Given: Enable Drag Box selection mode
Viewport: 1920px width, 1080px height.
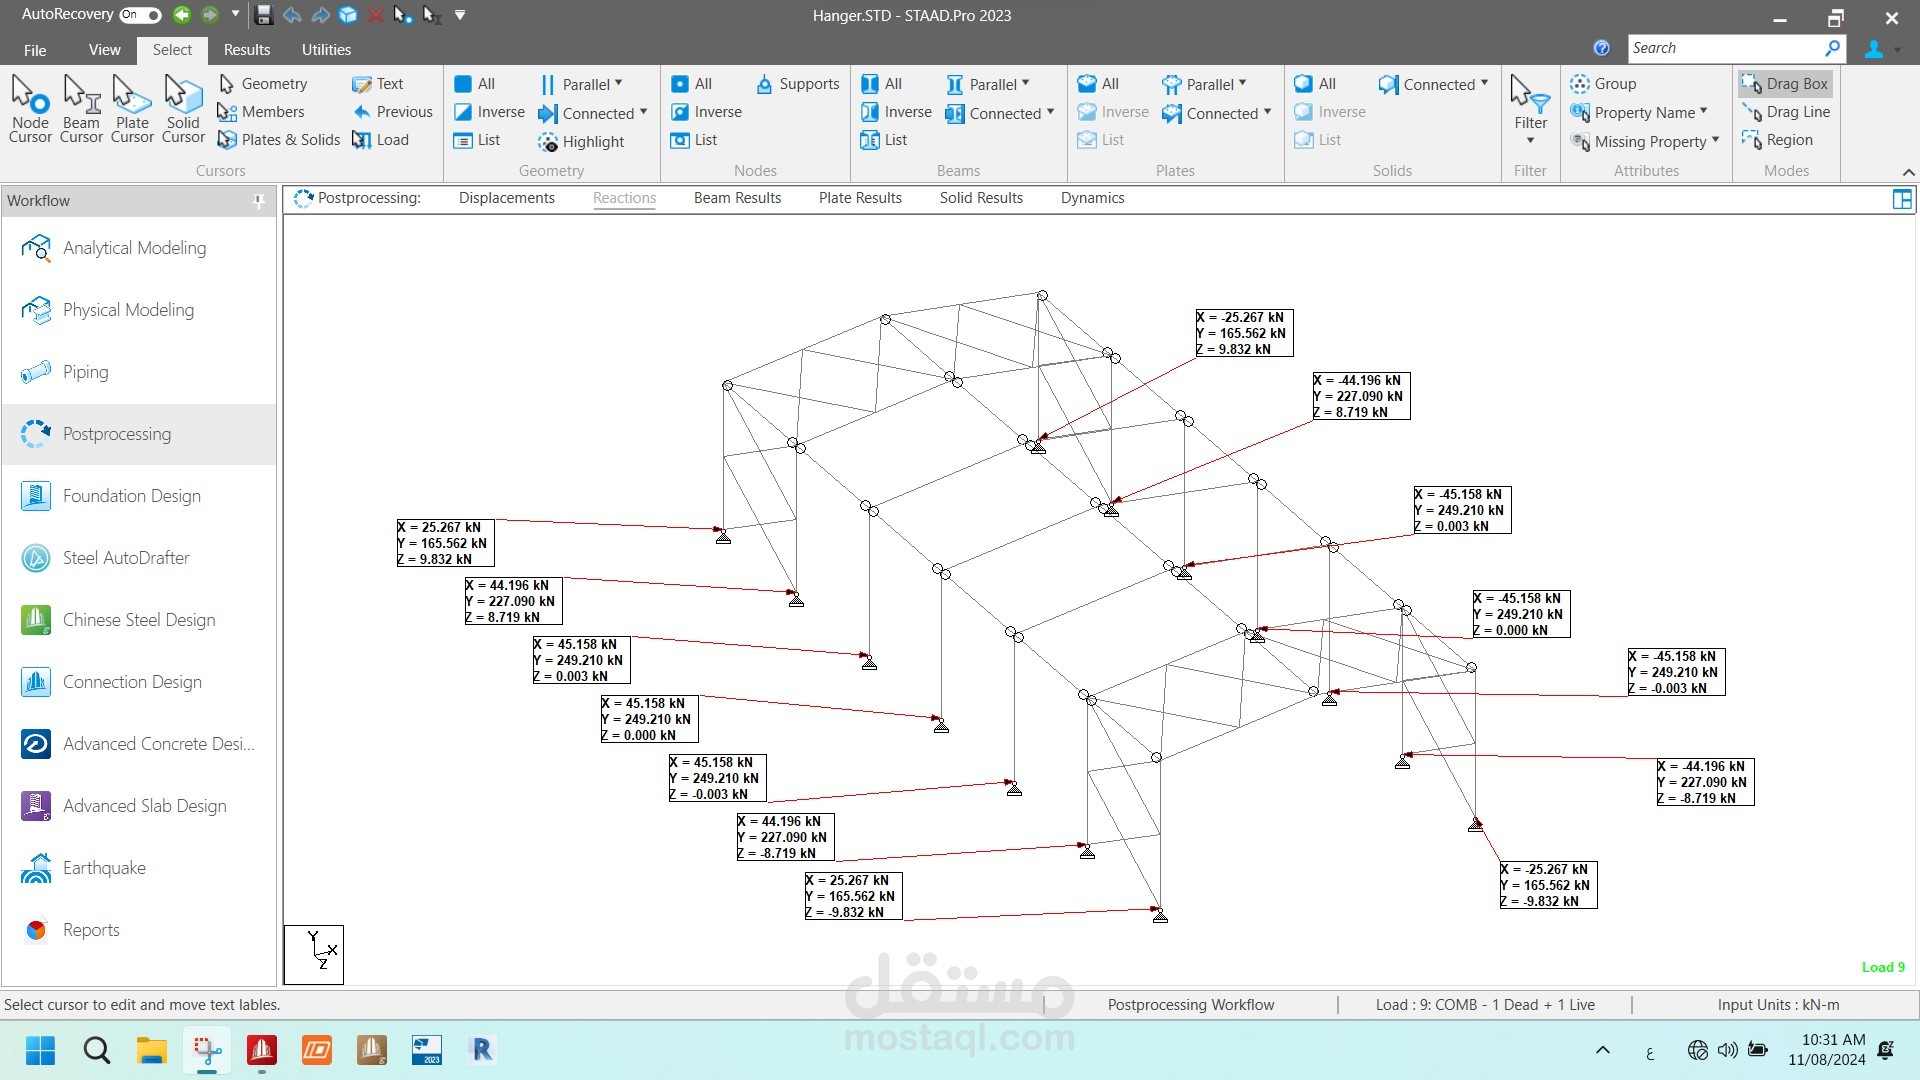Looking at the screenshot, I should click(x=1785, y=84).
